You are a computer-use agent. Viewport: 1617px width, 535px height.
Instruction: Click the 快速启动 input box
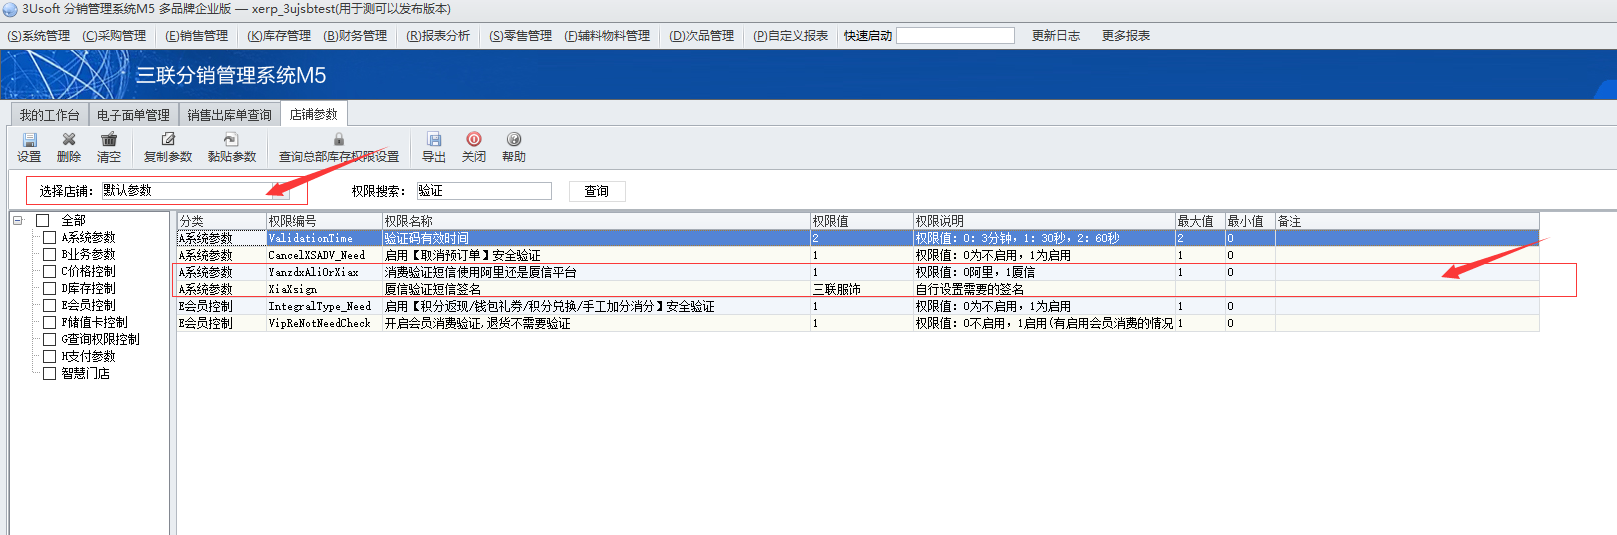click(955, 36)
